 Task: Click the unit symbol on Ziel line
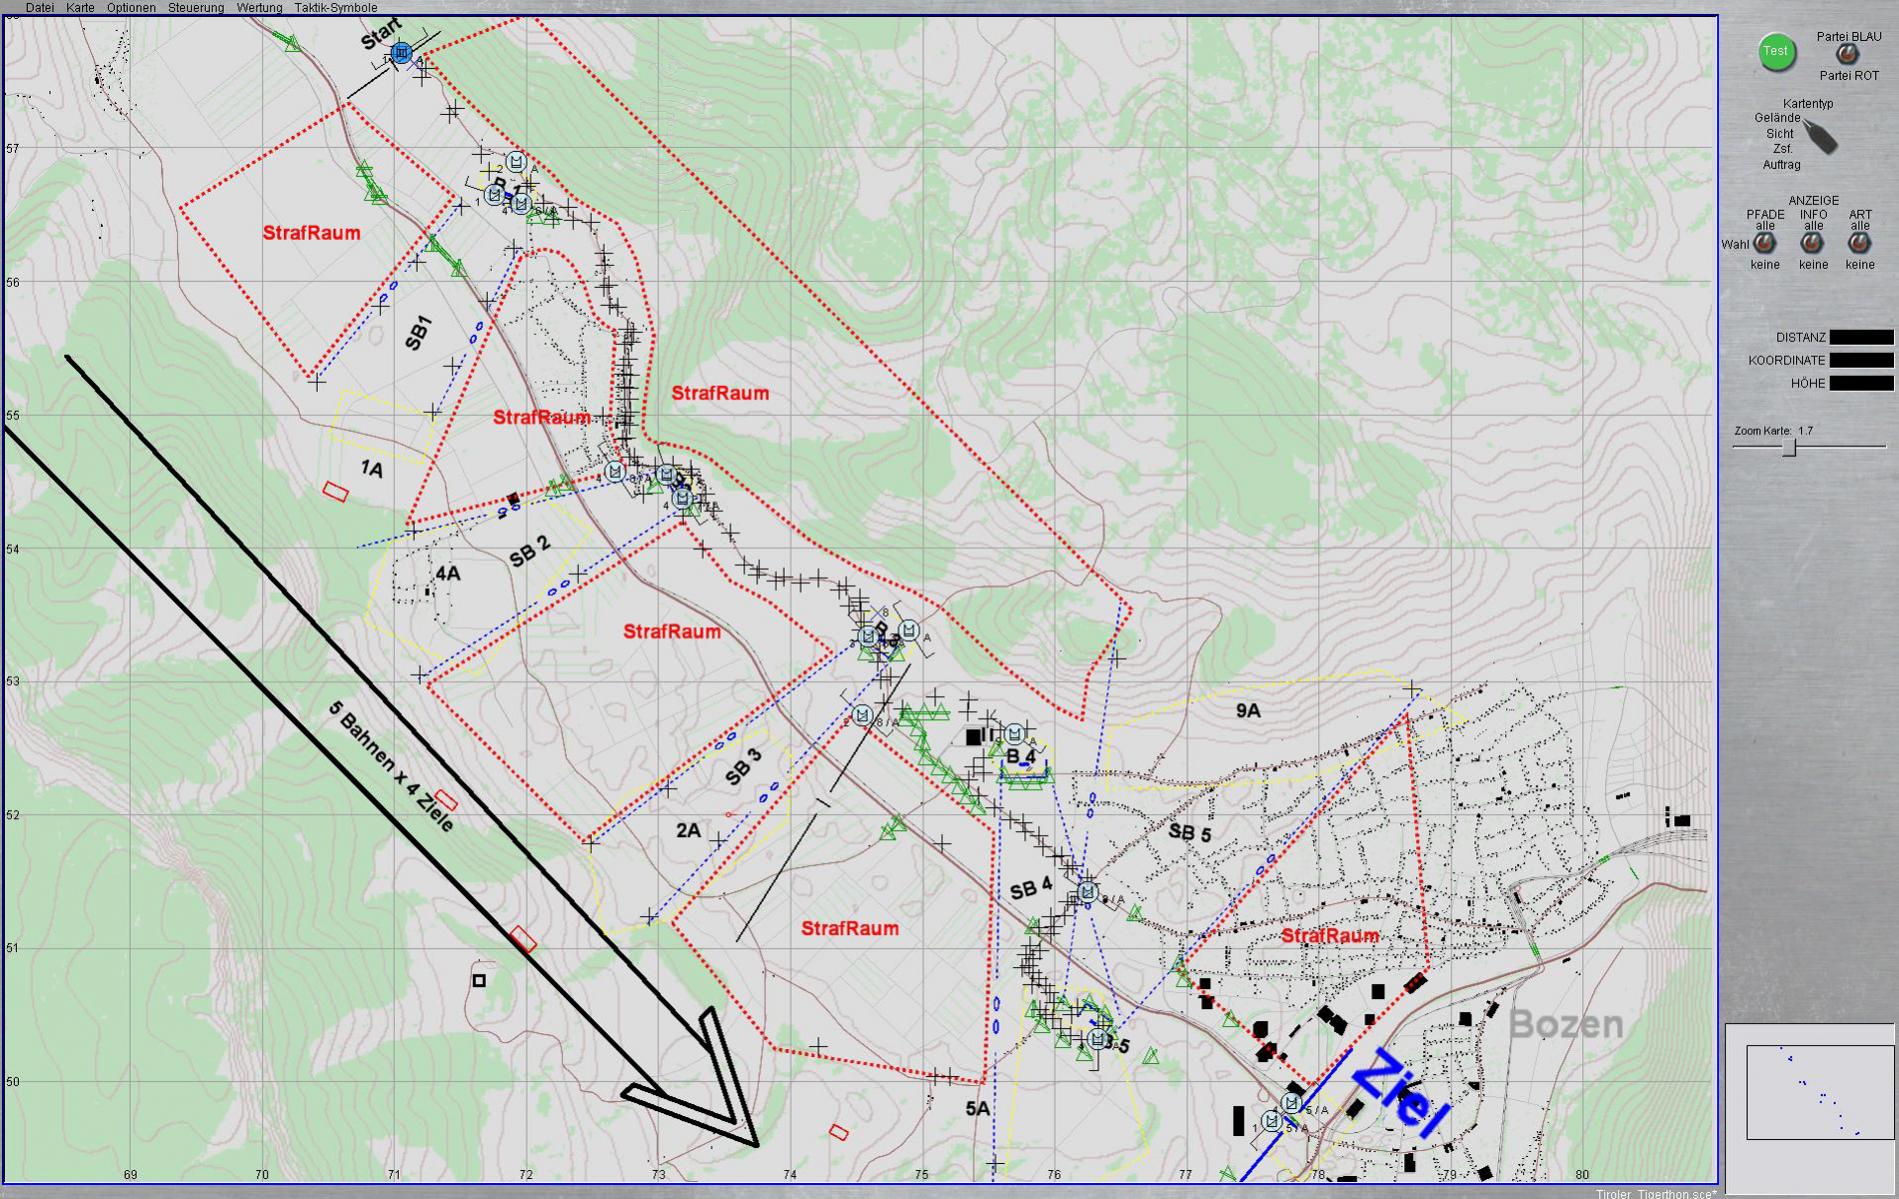point(1291,1103)
